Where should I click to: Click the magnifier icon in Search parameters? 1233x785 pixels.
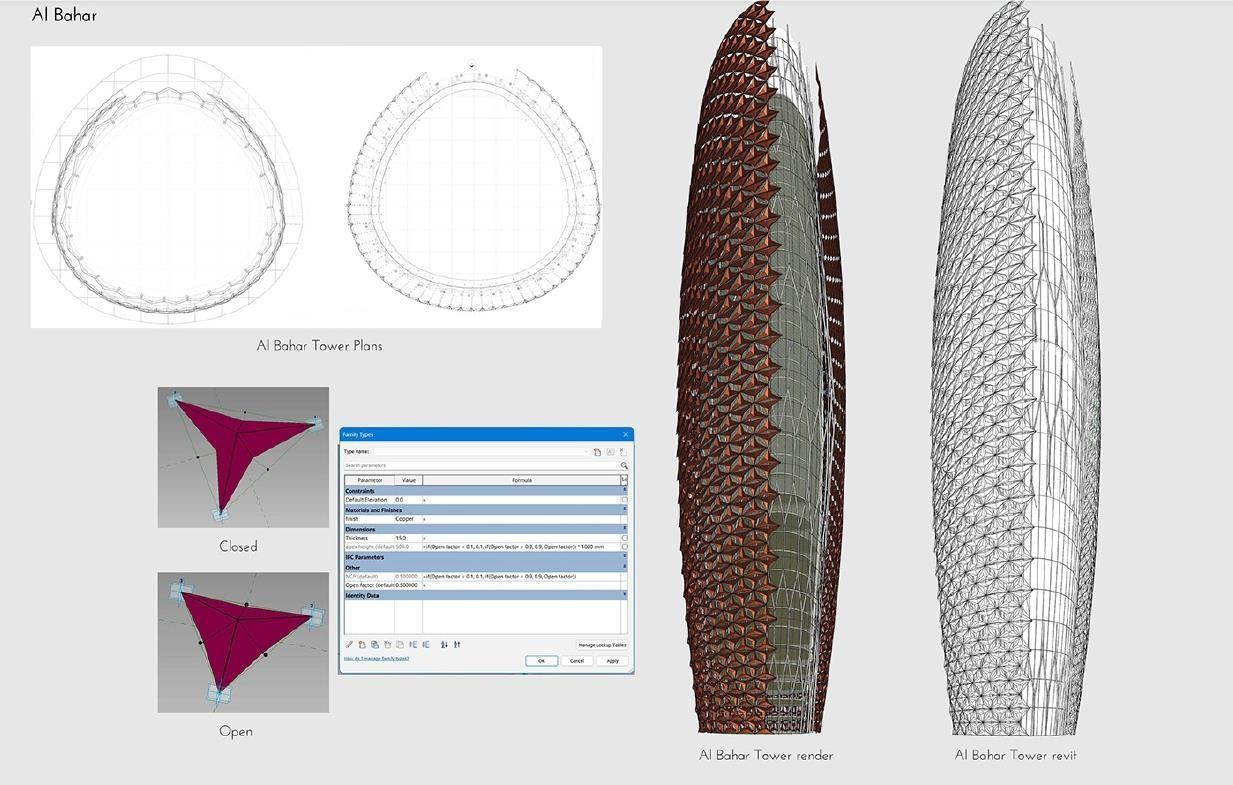(624, 466)
